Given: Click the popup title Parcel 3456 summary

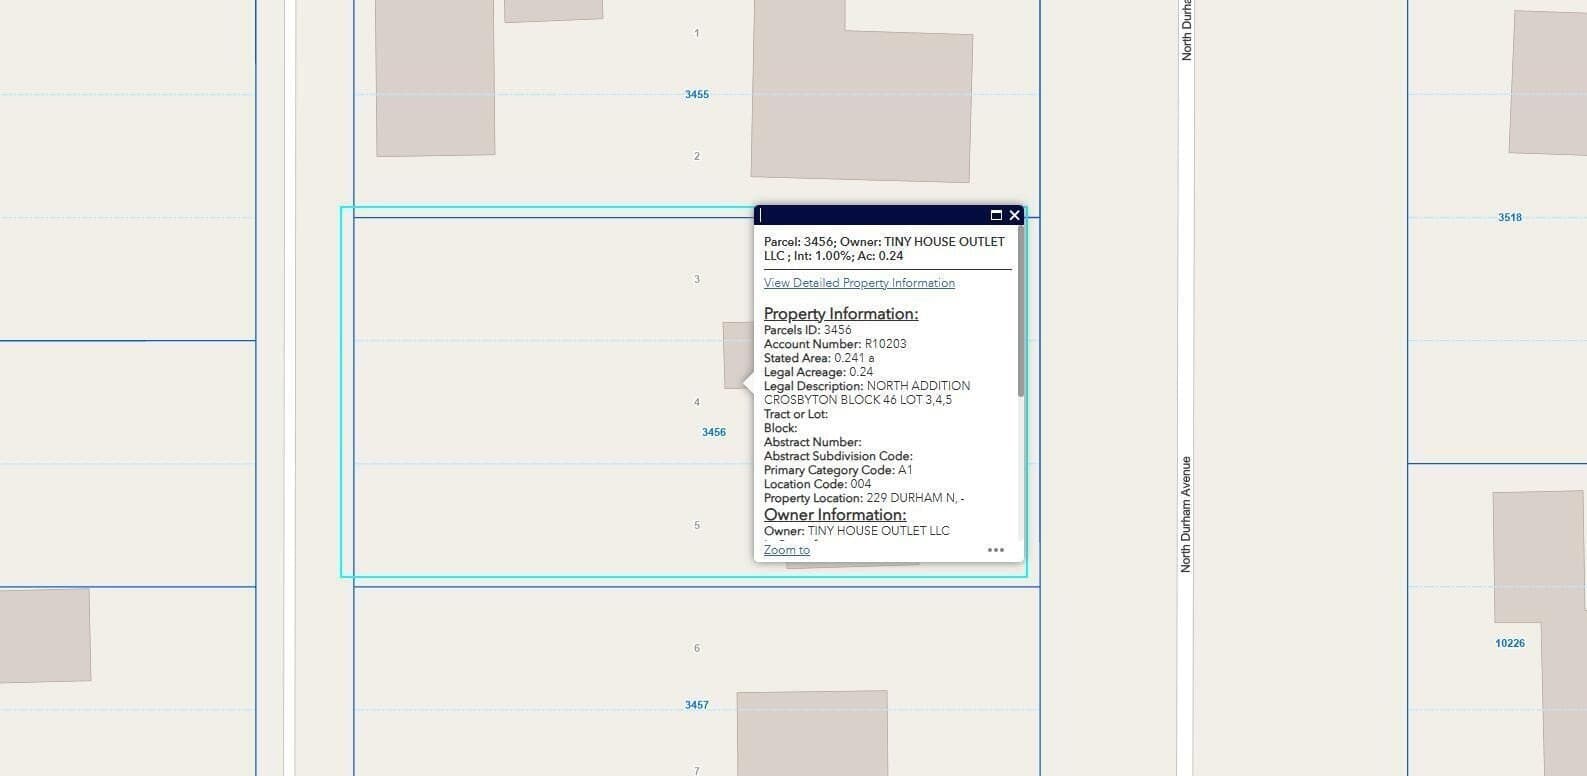Looking at the screenshot, I should click(884, 249).
